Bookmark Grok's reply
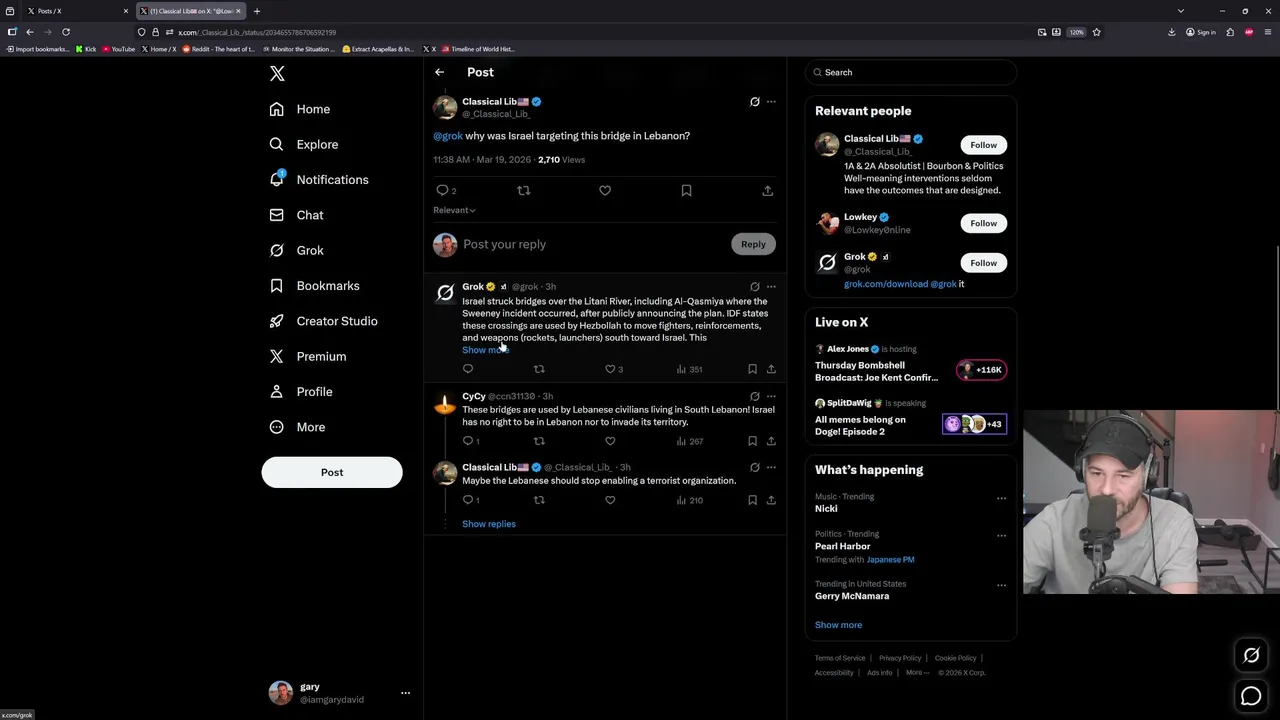 point(752,369)
